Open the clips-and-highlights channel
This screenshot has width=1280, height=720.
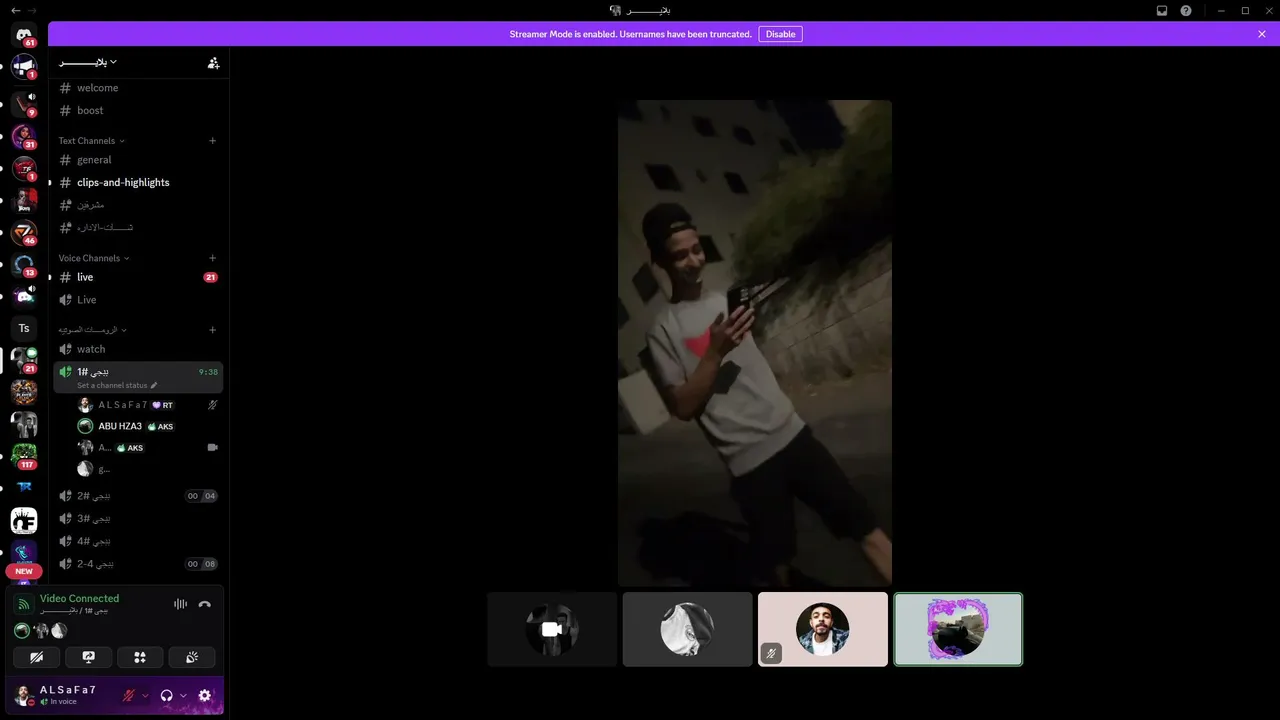click(x=138, y=183)
